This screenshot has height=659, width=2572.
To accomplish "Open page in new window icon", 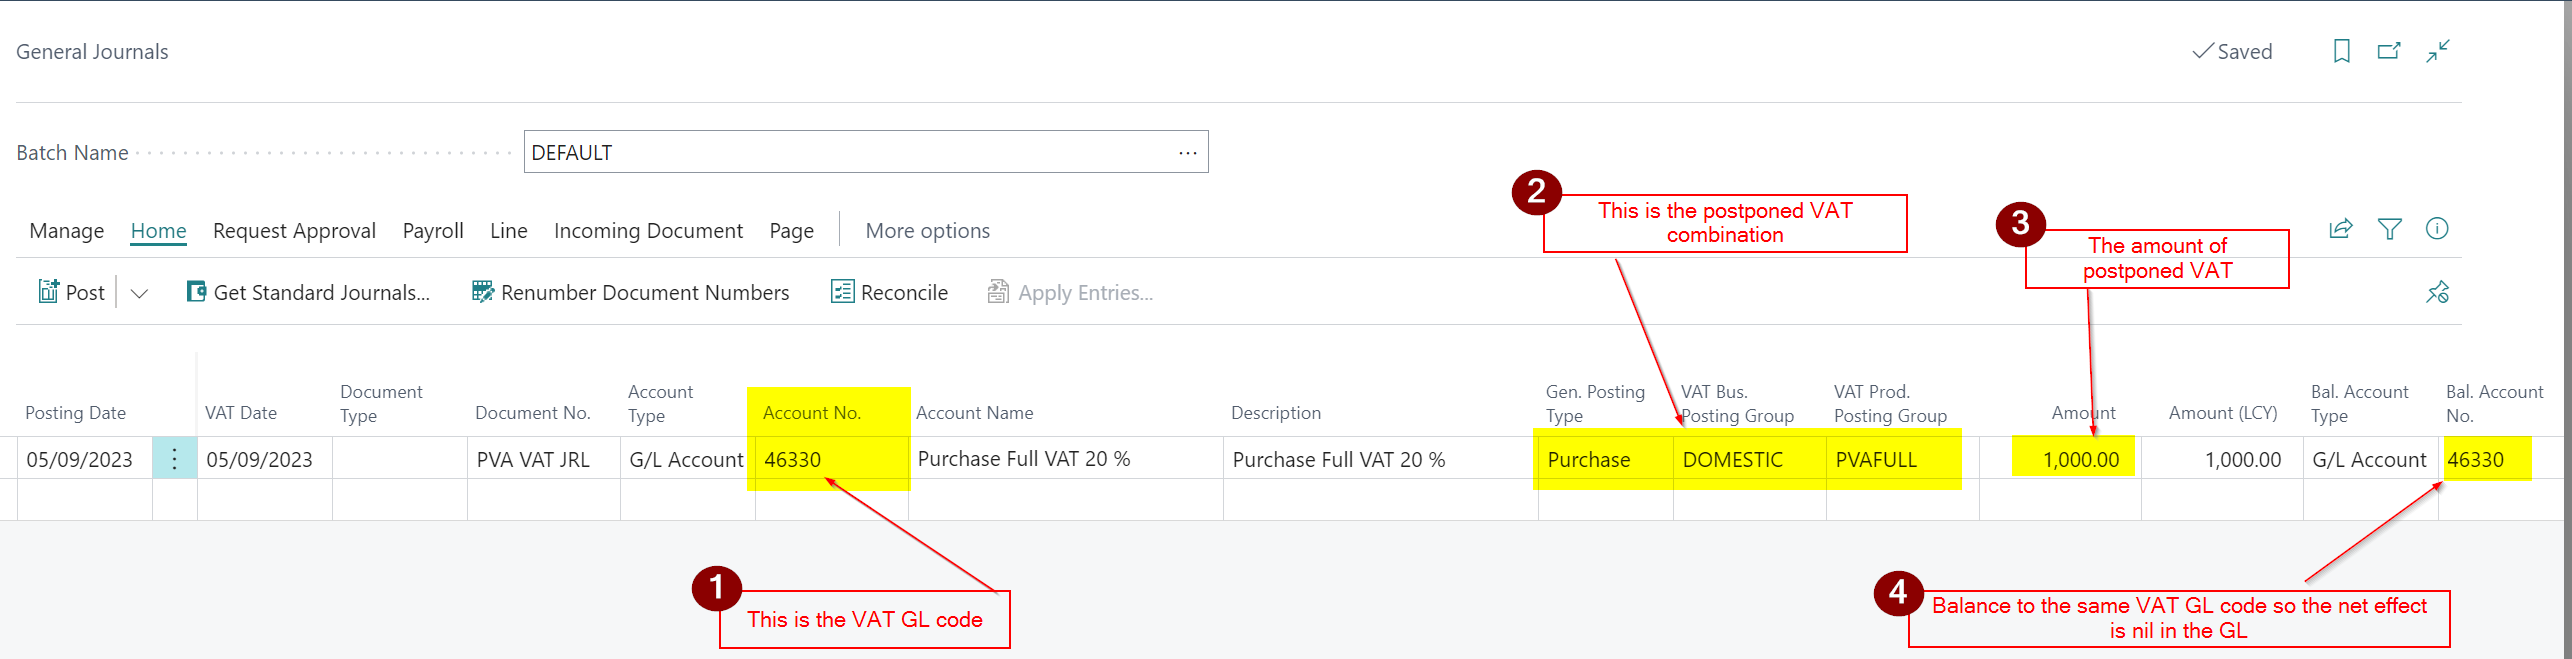I will pos(2389,51).
